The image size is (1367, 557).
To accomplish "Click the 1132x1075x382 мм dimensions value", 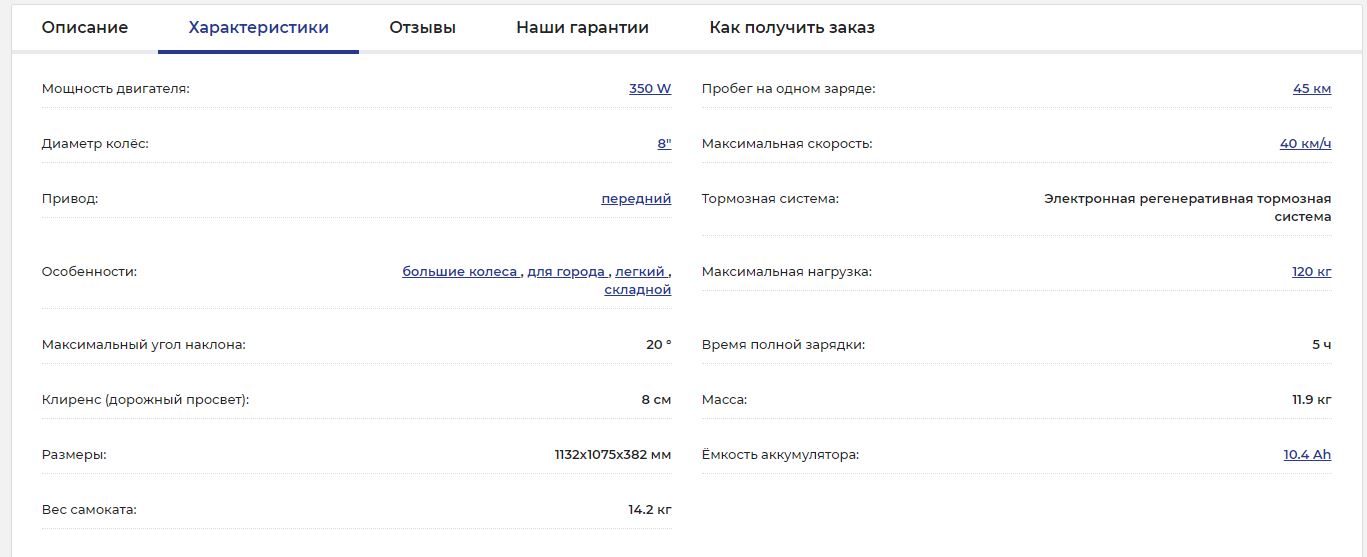I will coord(613,454).
